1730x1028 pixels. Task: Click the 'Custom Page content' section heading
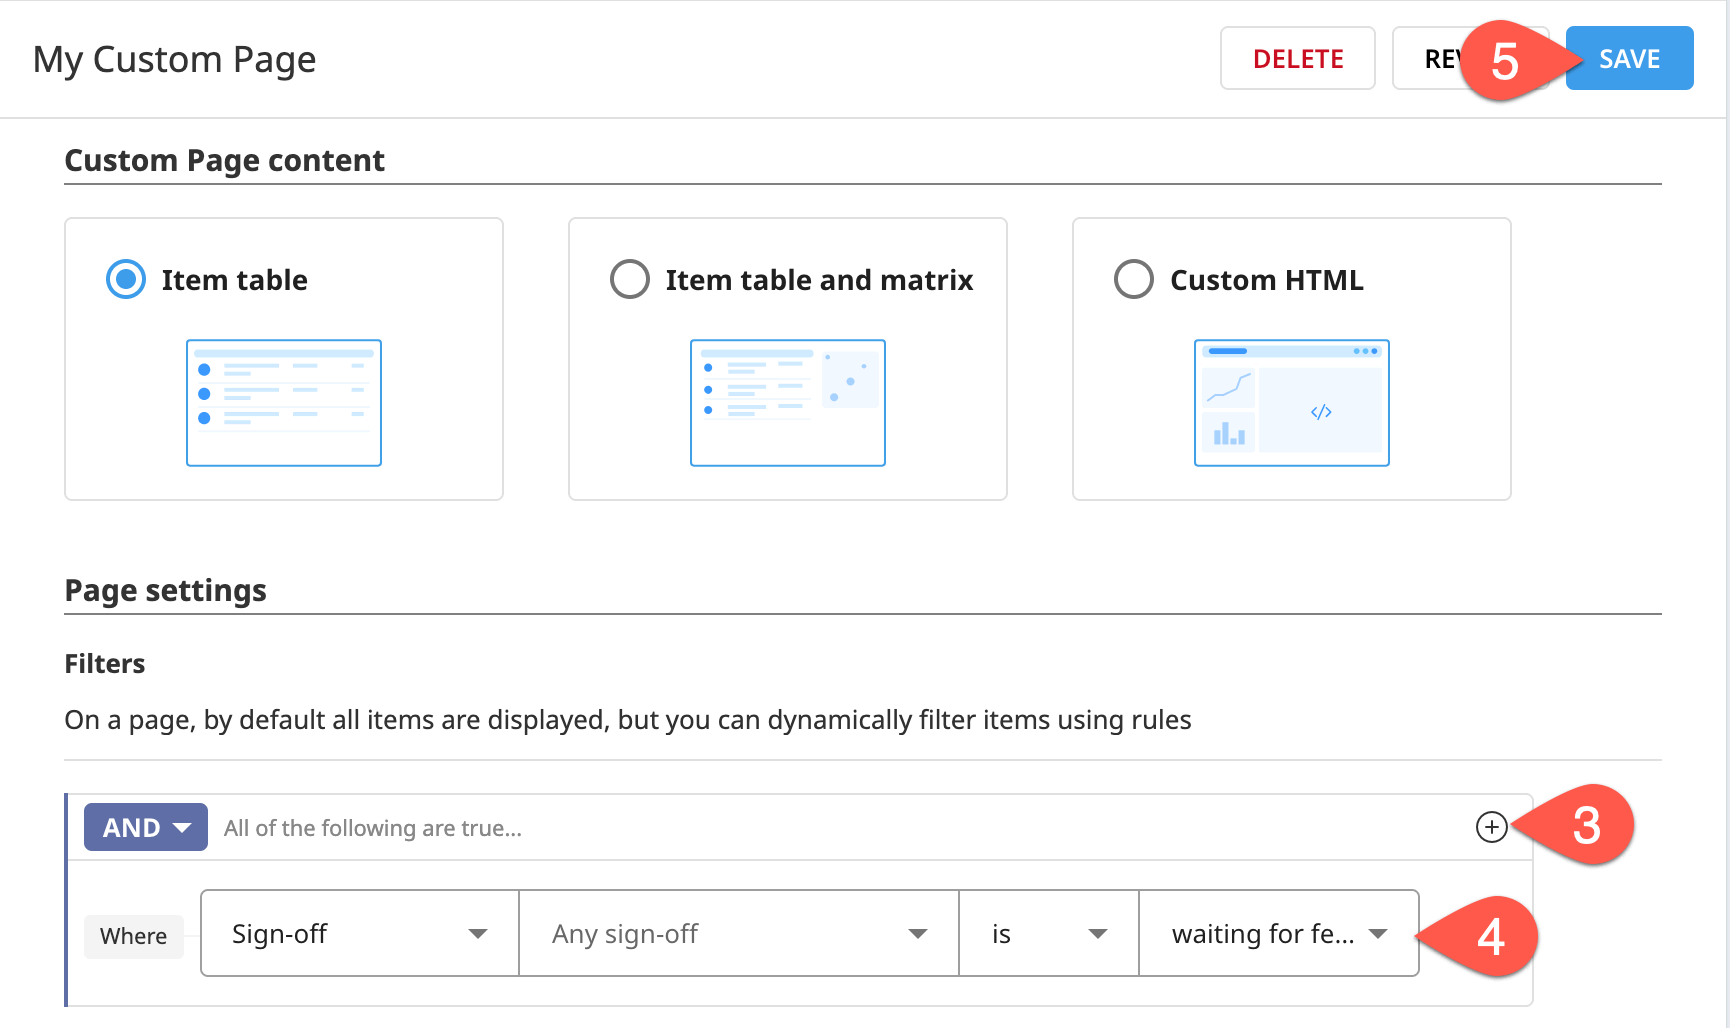pyautogui.click(x=224, y=160)
